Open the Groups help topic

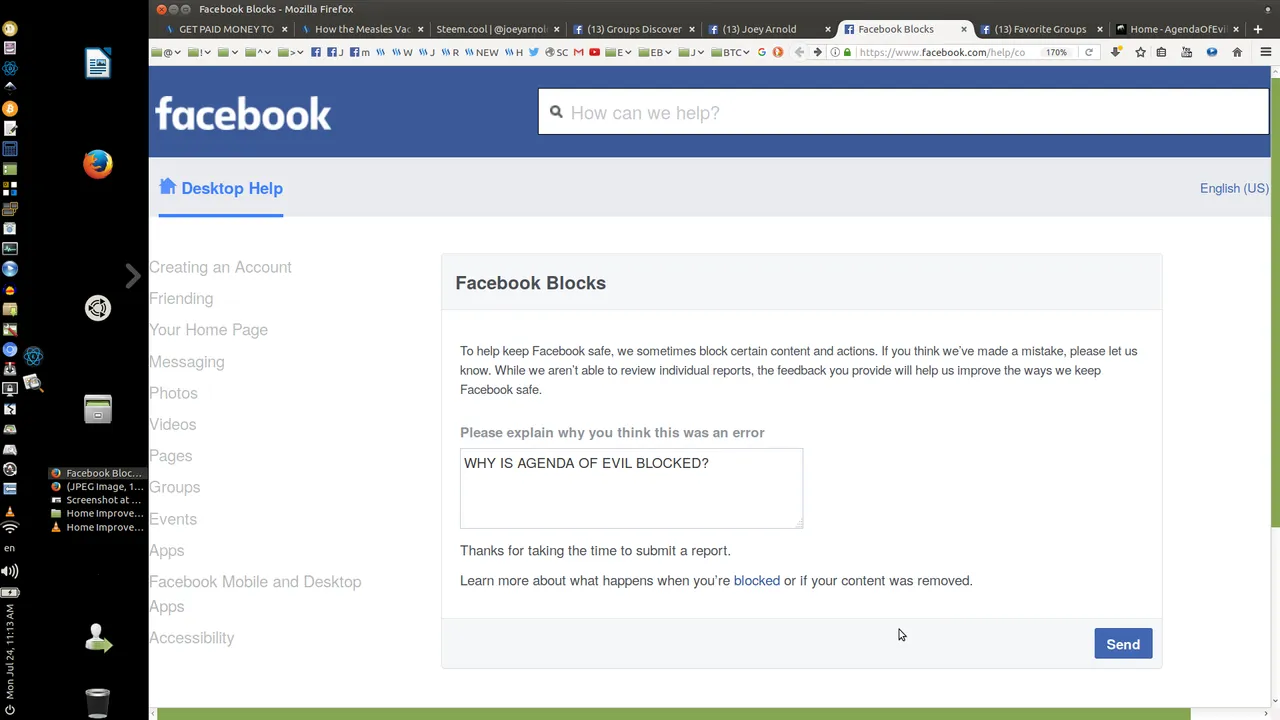[175, 487]
